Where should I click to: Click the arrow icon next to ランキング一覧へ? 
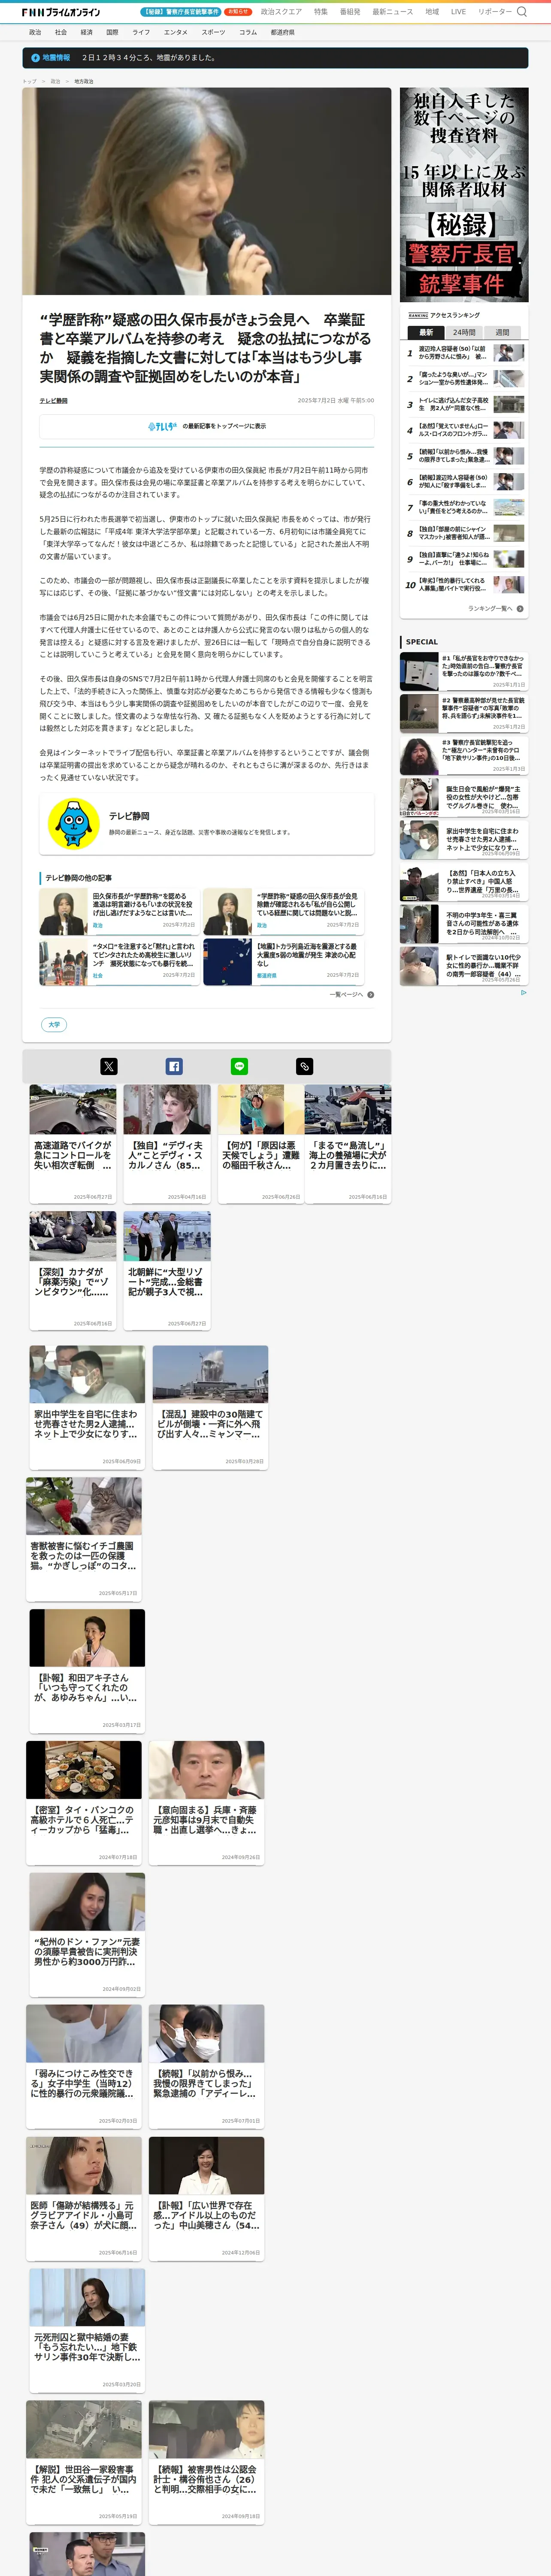(520, 608)
